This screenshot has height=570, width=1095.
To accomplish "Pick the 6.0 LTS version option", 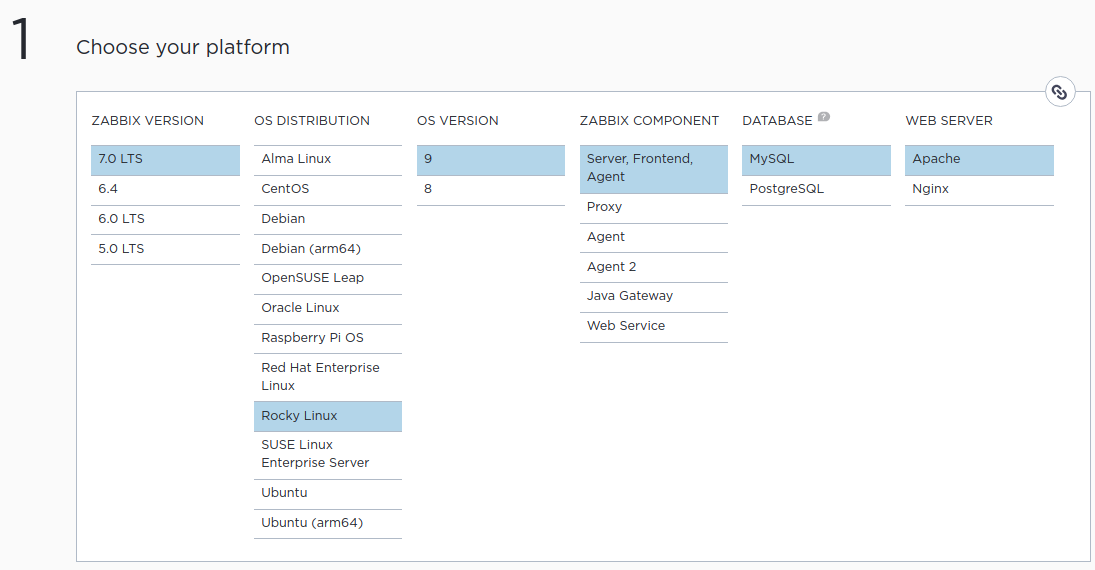I will click(165, 219).
